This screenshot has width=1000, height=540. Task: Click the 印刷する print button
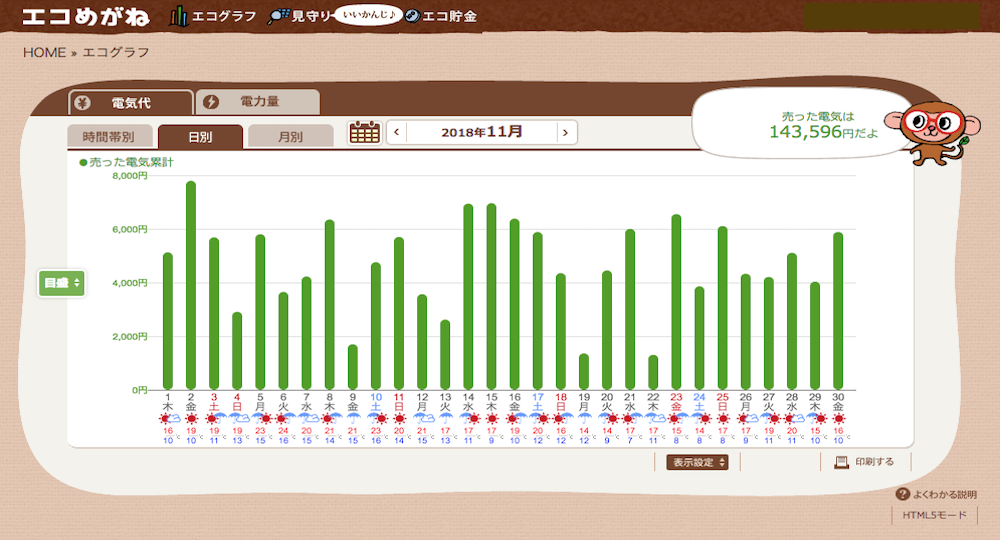(865, 462)
